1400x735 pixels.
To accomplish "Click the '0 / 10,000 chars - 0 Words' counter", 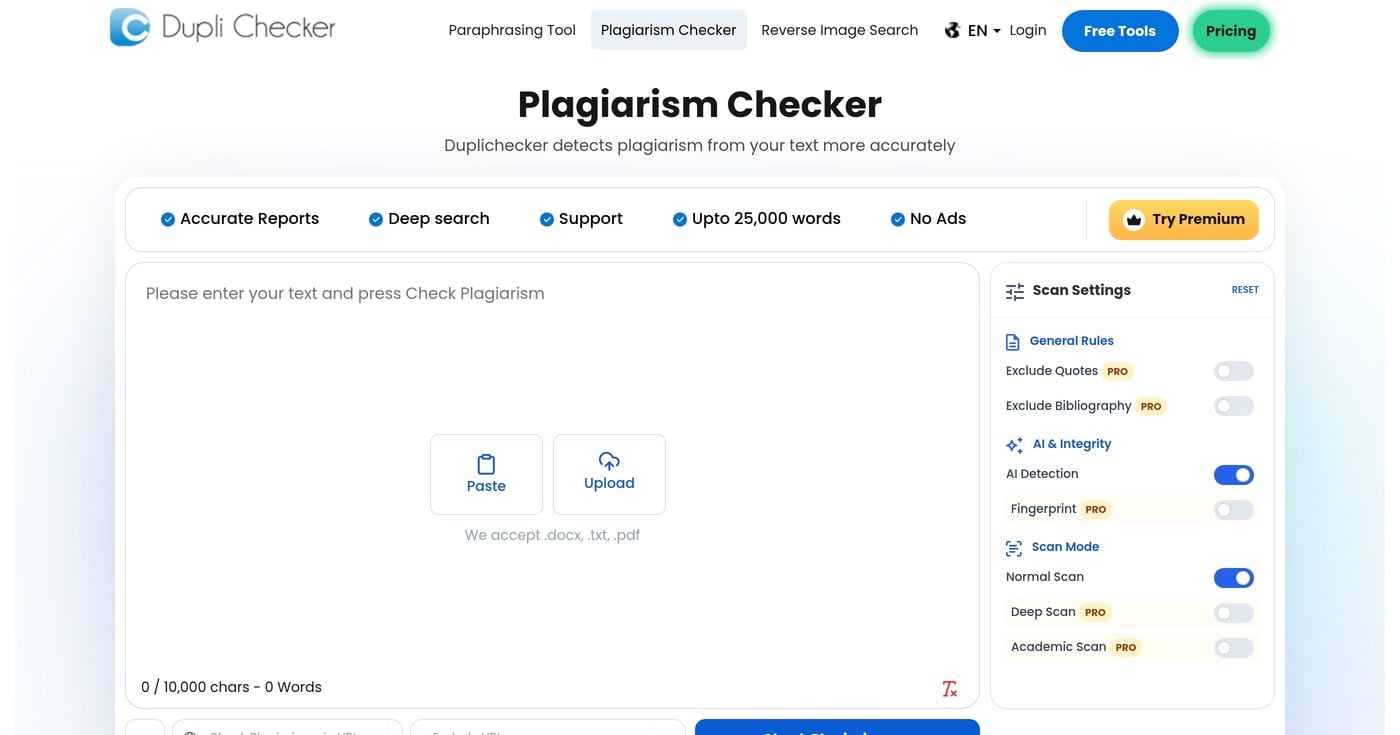I will point(231,687).
